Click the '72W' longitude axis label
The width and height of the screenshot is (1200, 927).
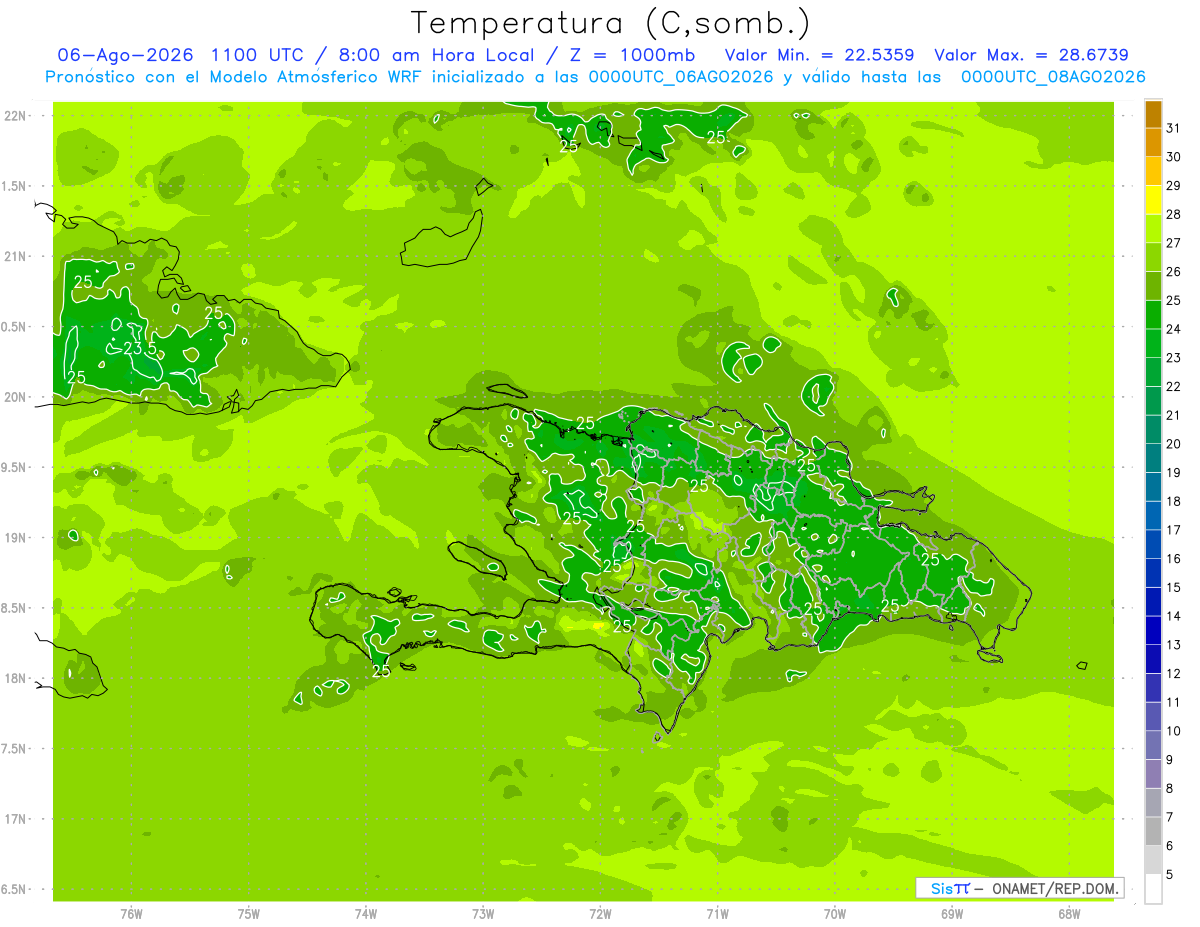(x=600, y=914)
